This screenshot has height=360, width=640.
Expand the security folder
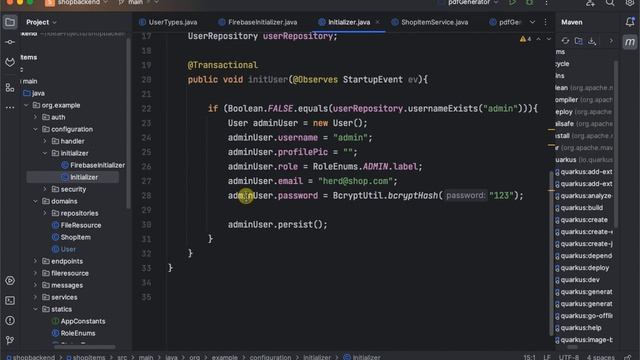tap(45, 189)
